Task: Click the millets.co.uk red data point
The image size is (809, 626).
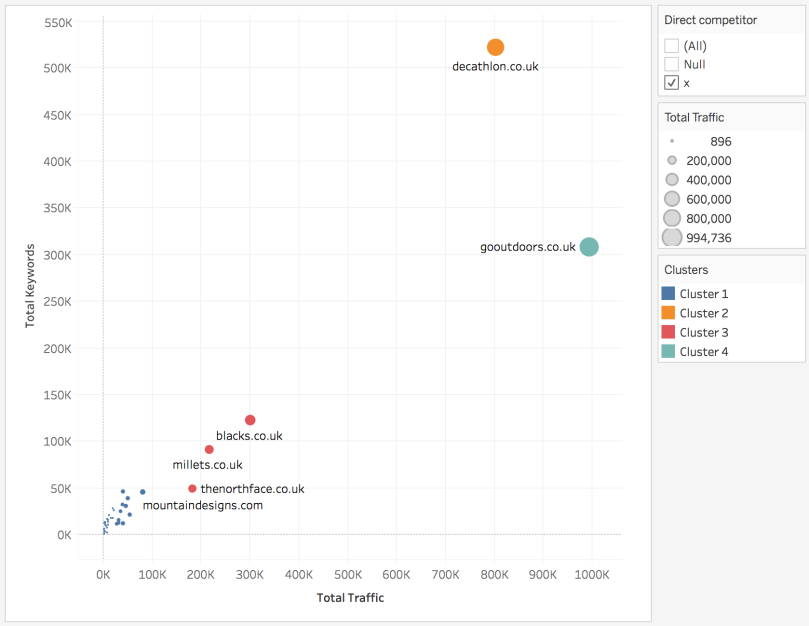Action: (x=209, y=450)
